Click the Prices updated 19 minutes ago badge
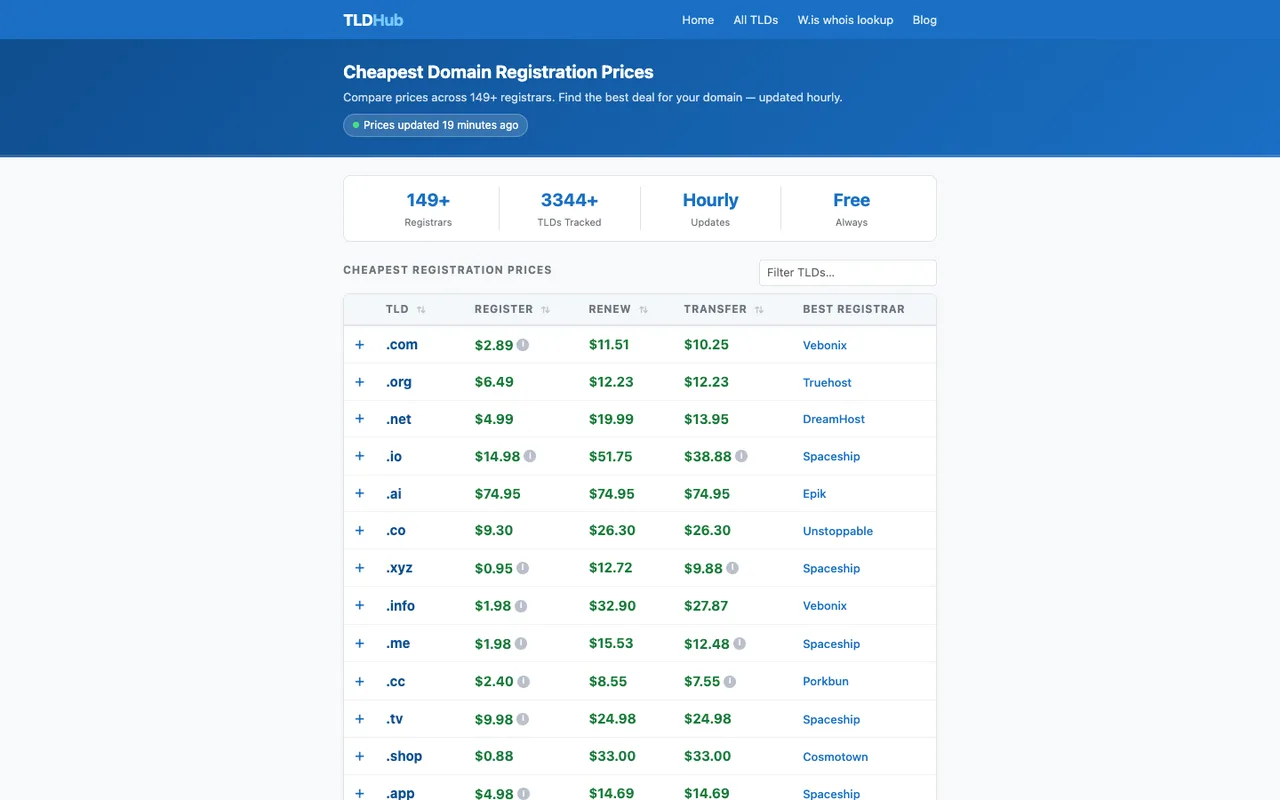The height and width of the screenshot is (800, 1280). 435,125
